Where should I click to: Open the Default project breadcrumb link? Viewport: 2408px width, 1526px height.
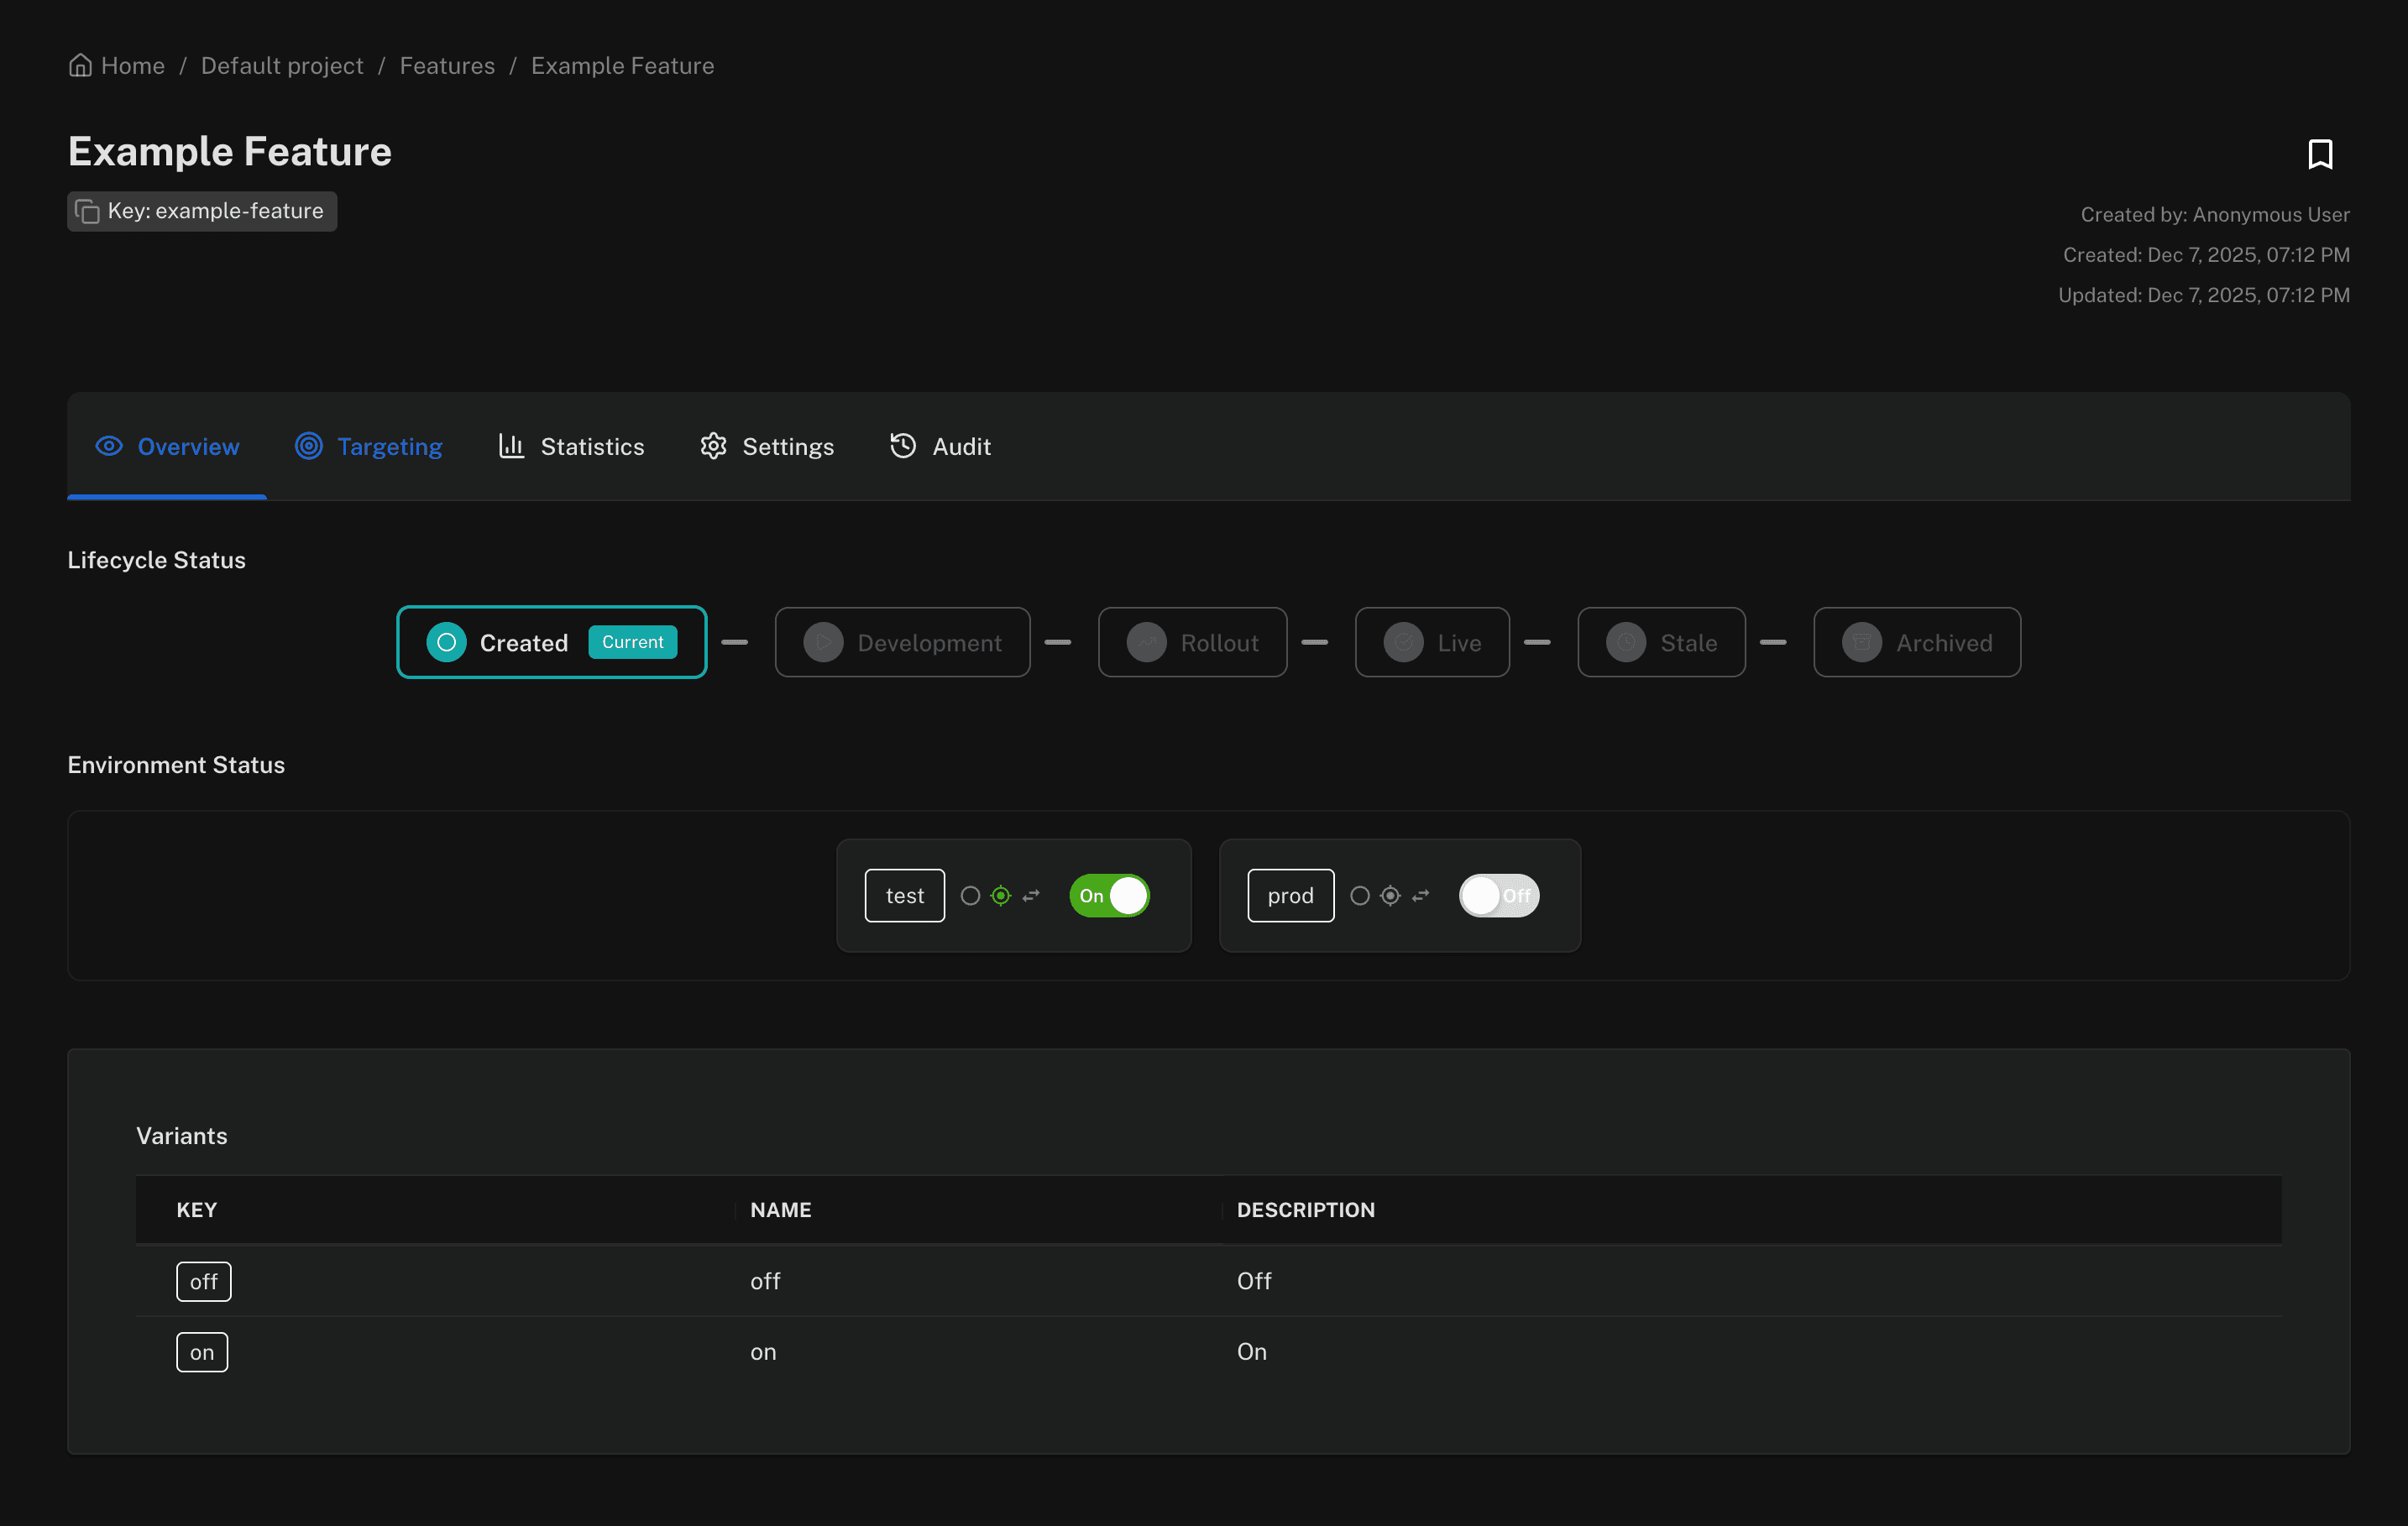281,65
